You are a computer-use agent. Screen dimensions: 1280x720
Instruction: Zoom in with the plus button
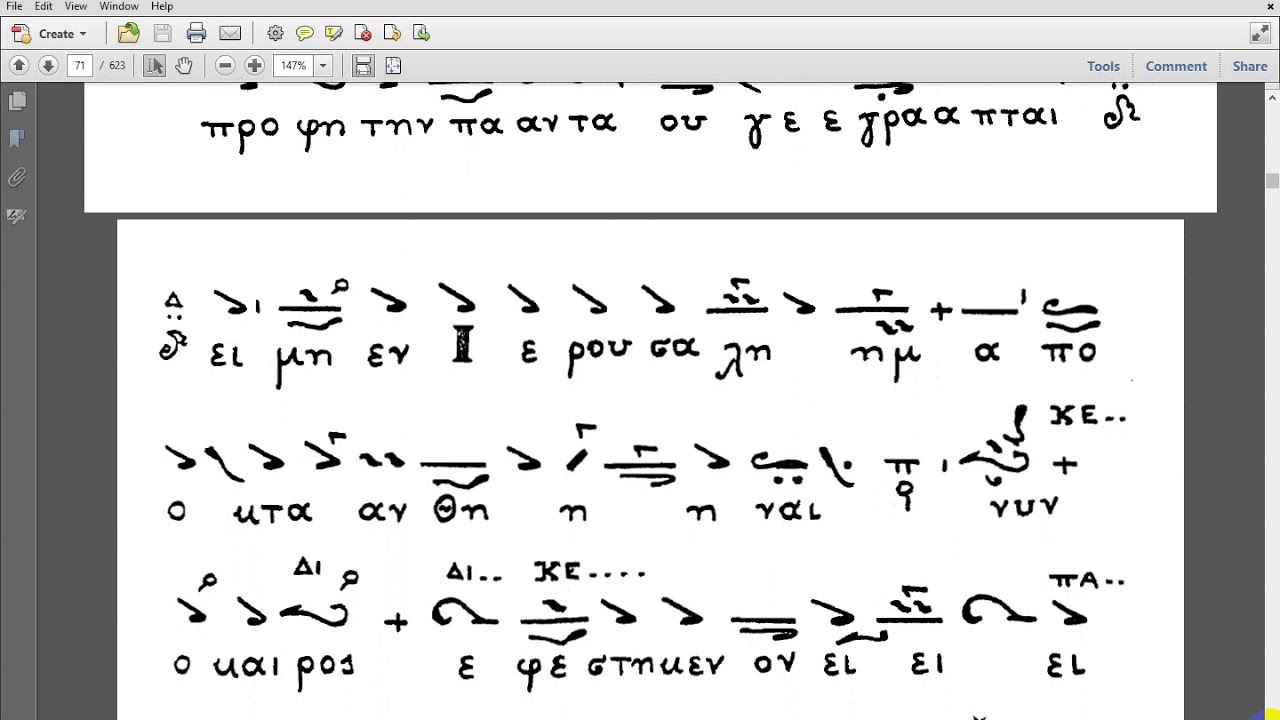pos(255,66)
